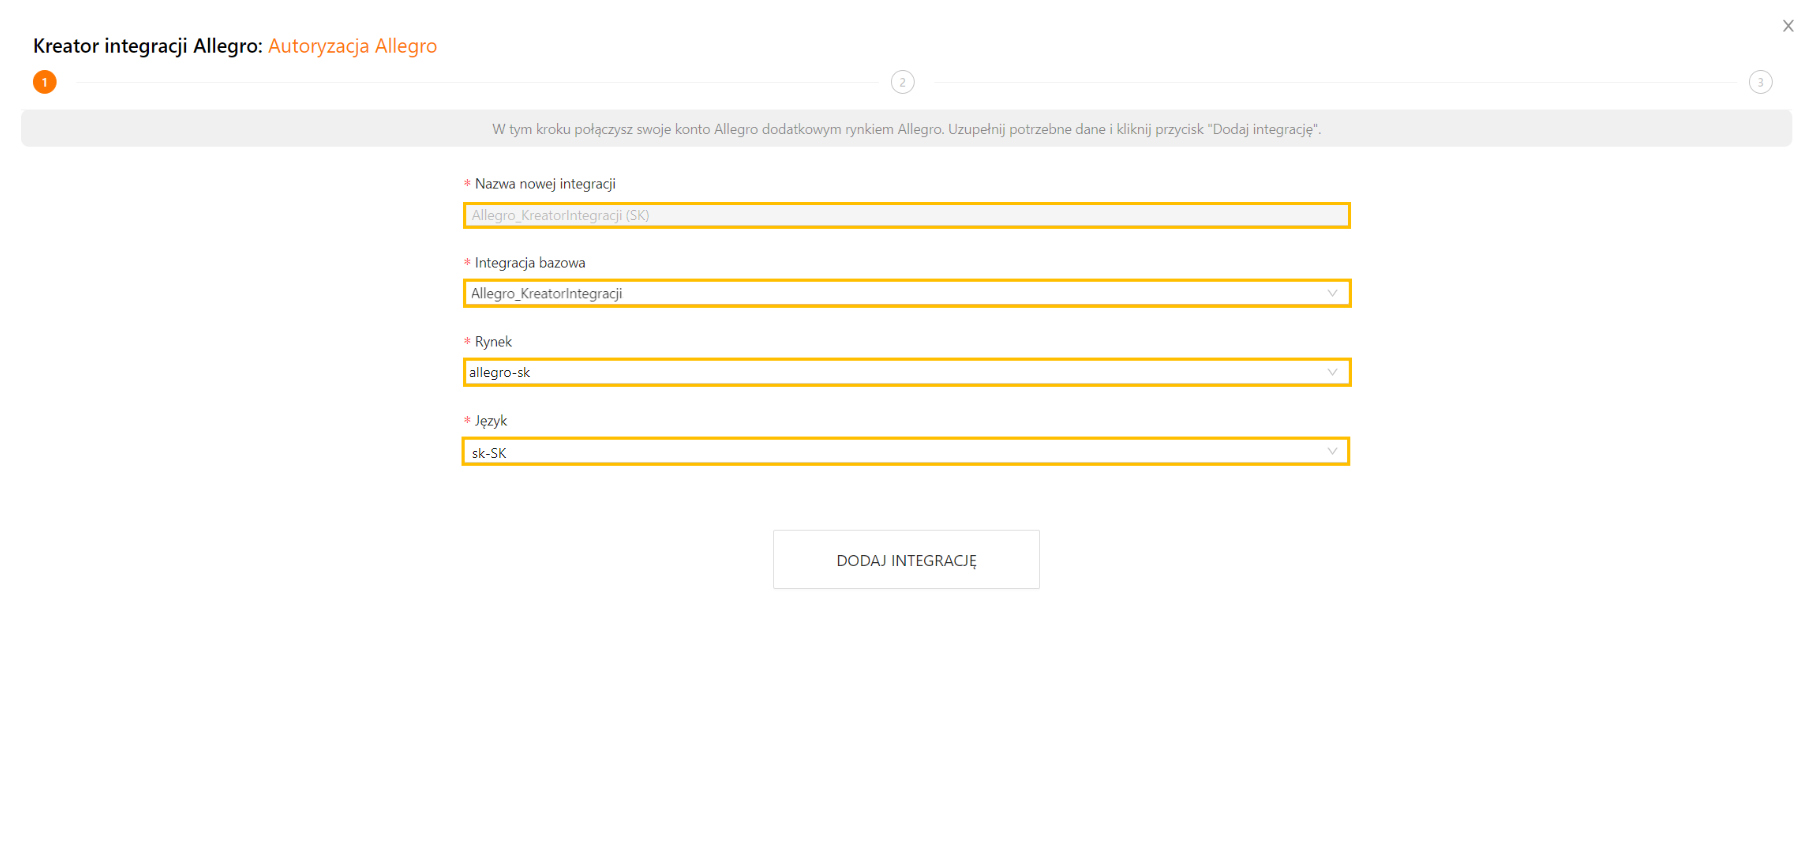The width and height of the screenshot is (1811, 861).
Task: Close the Allegro integration wizard
Action: (1787, 26)
